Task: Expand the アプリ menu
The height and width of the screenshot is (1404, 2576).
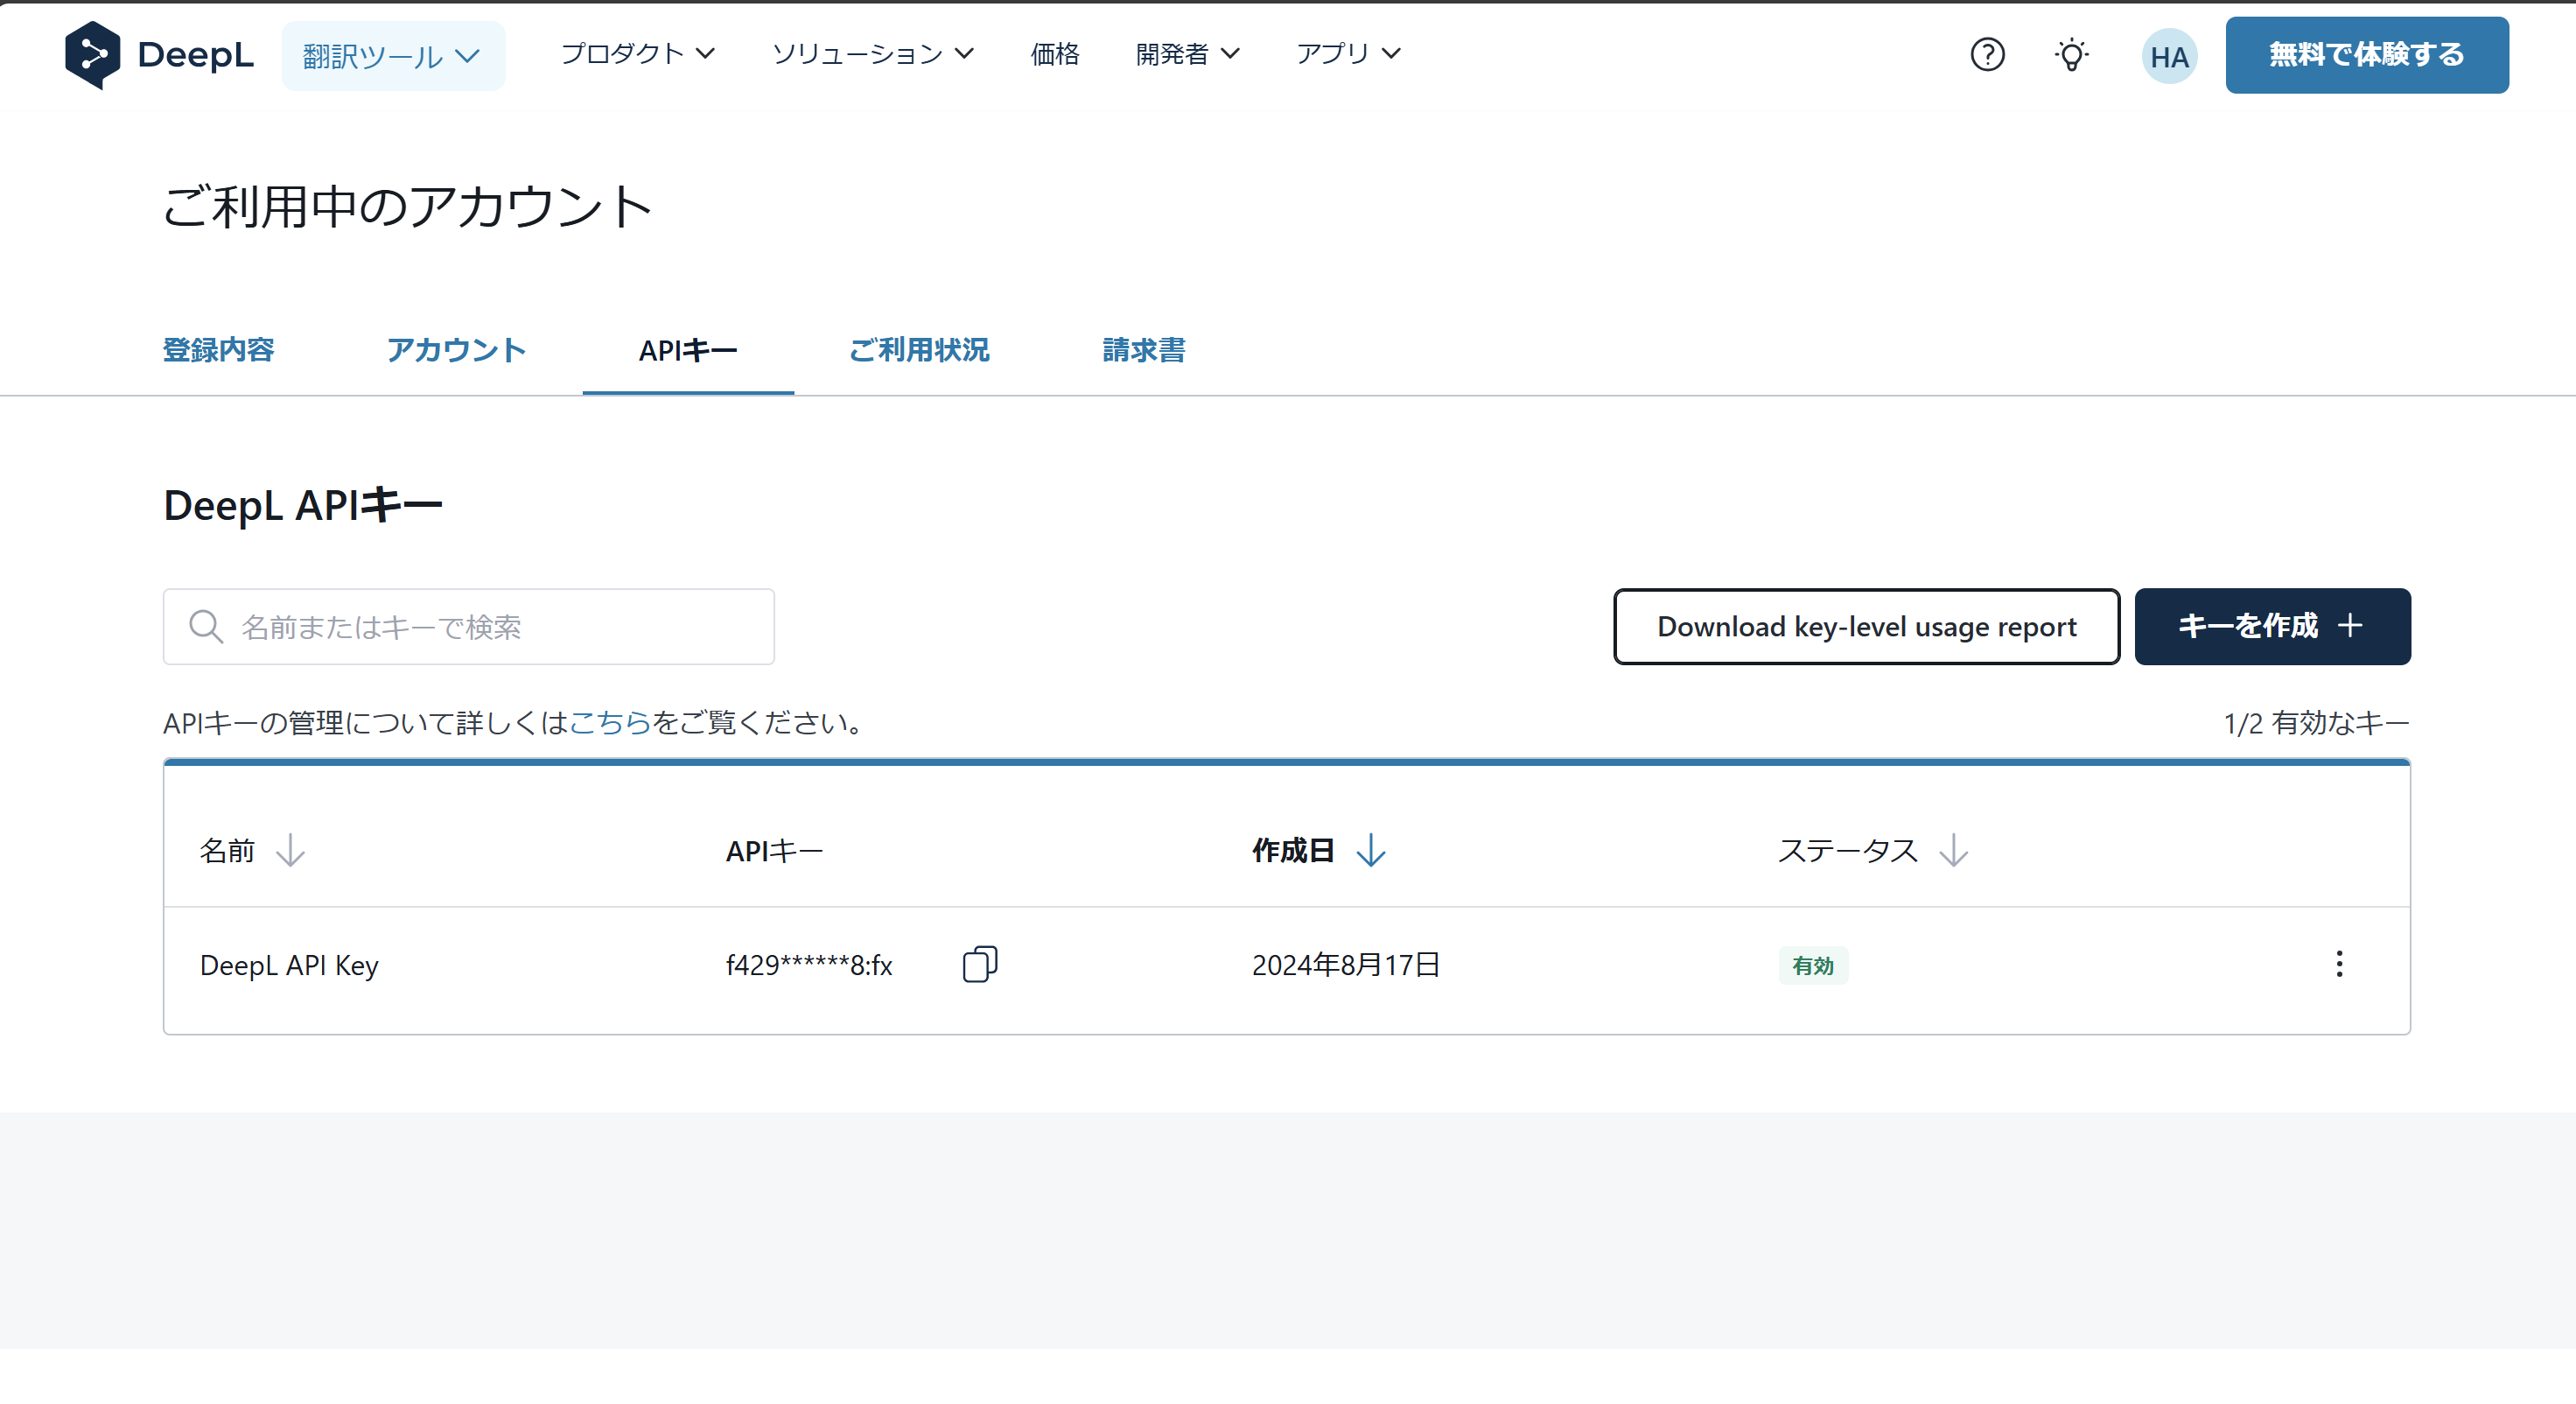Action: click(x=1348, y=54)
